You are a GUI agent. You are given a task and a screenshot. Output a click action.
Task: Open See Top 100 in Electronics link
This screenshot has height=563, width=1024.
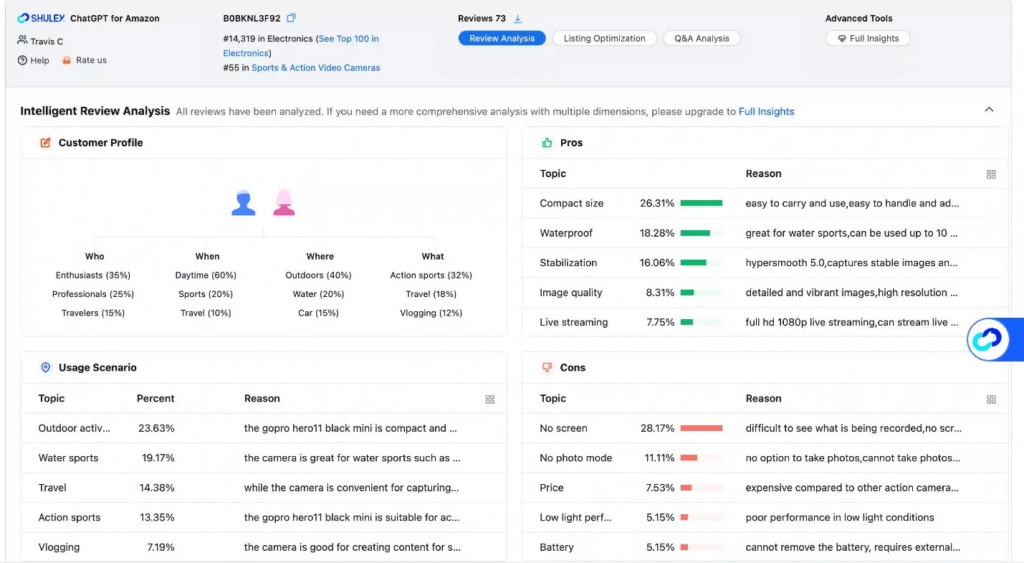(301, 46)
